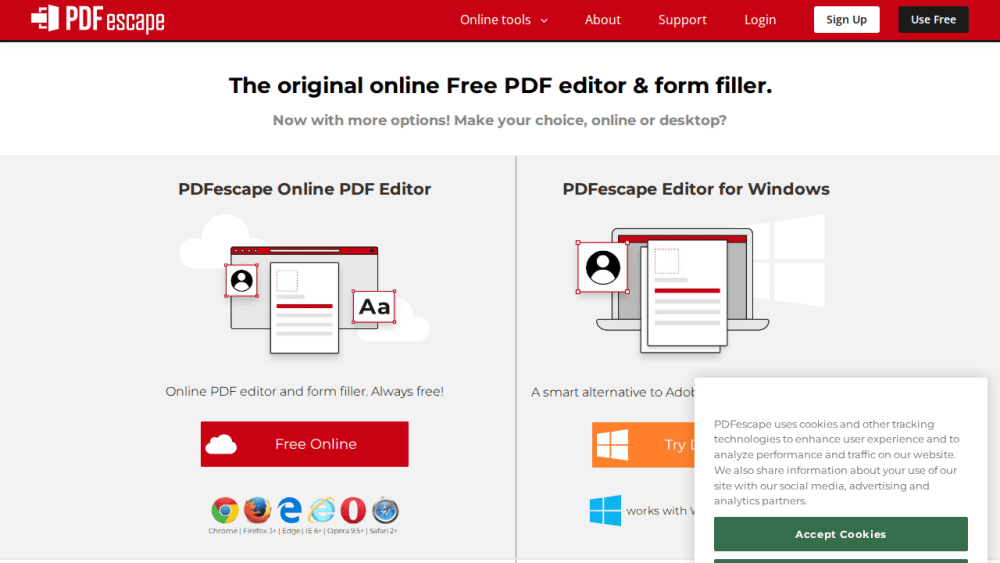Click 'Online PDF editor and form filler' text
Image resolution: width=1000 pixels, height=563 pixels.
point(304,391)
